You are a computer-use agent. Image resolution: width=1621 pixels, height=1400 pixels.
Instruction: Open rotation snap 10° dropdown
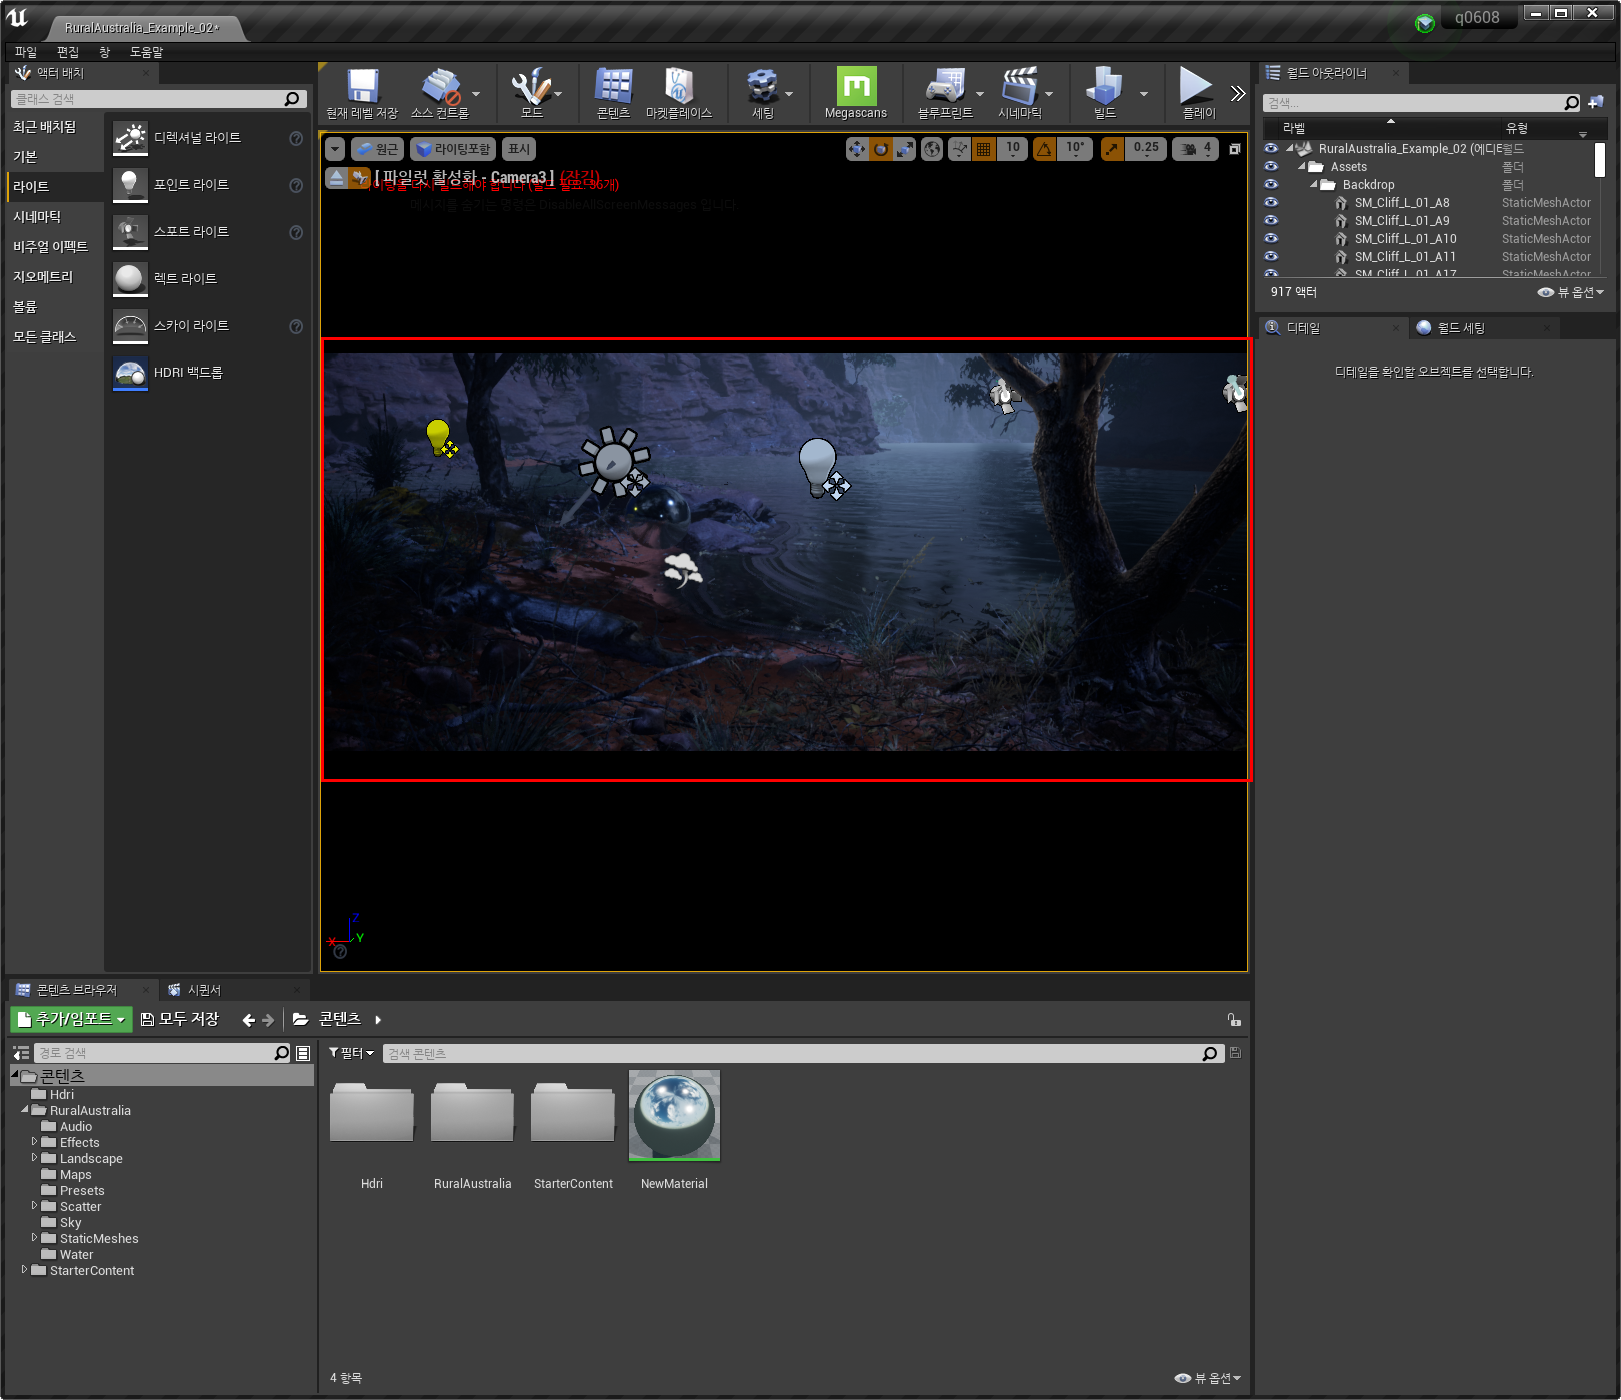[x=1075, y=149]
